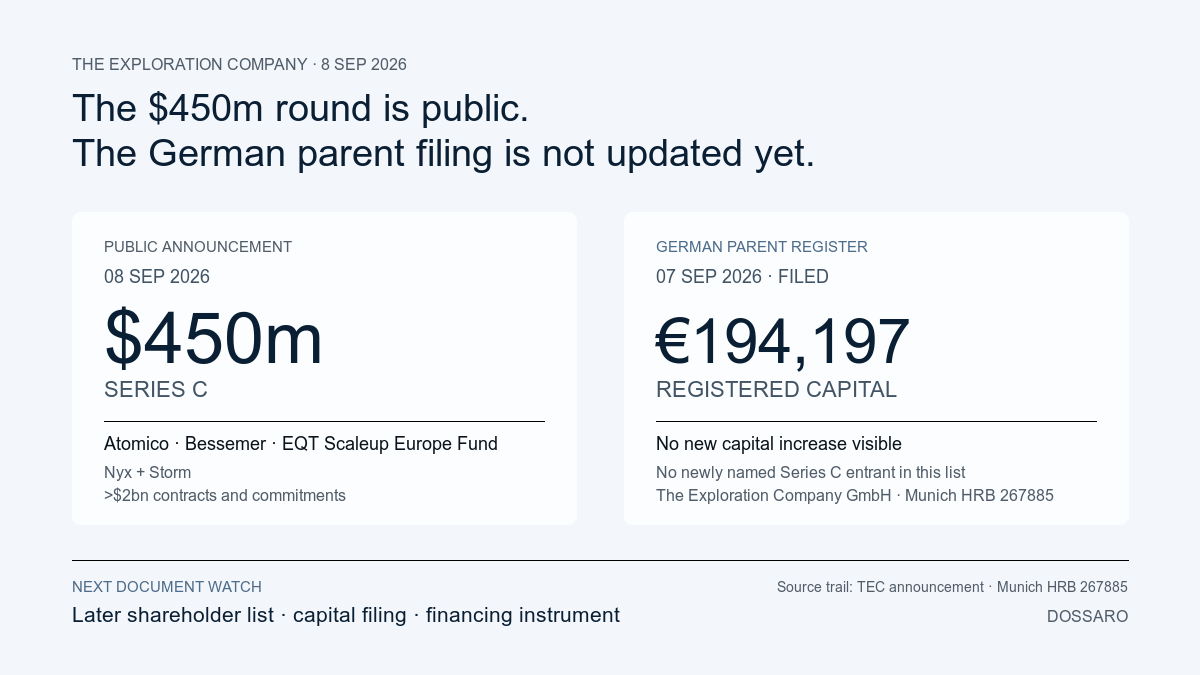Open the Exploration Company GmbH Munich HRB entry
This screenshot has width=1200, height=675.
pos(855,495)
